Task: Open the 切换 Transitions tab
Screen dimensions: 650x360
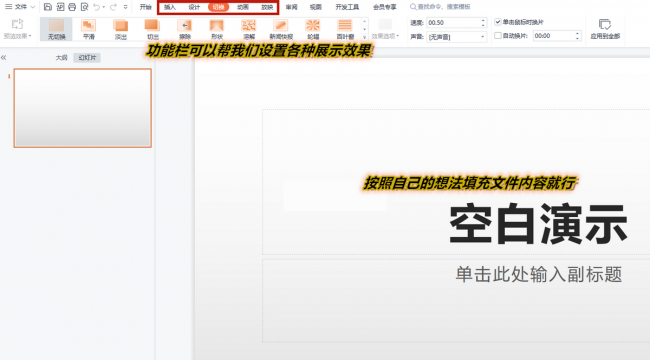Action: click(218, 7)
